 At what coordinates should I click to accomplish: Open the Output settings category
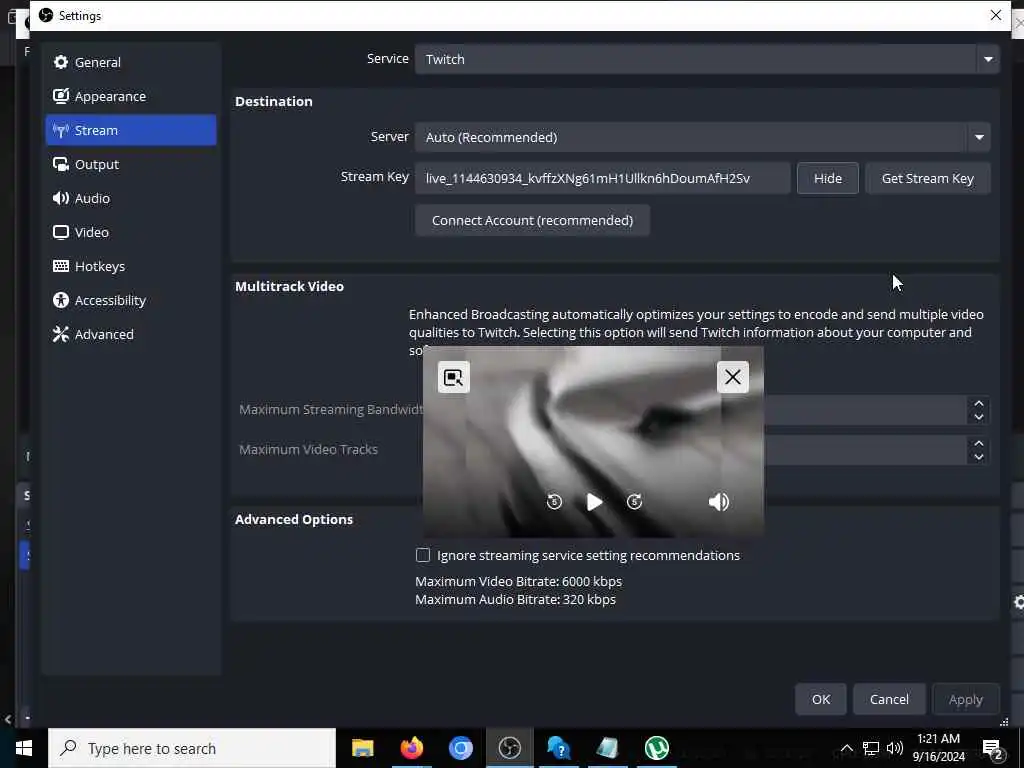(131, 164)
